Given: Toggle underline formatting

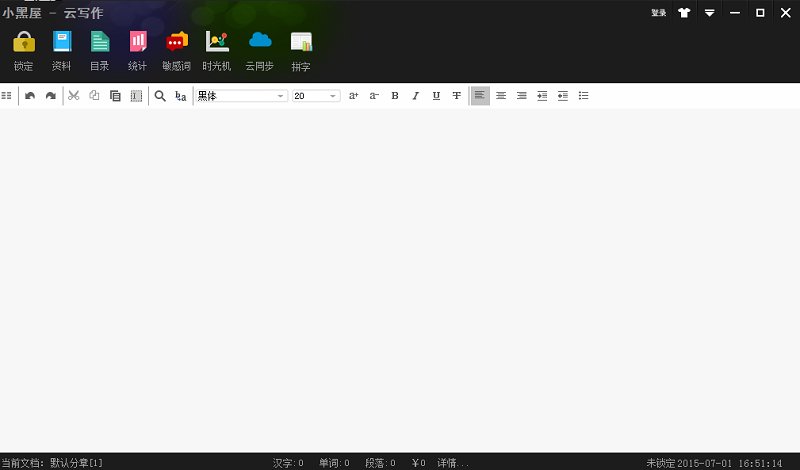Looking at the screenshot, I should point(436,96).
